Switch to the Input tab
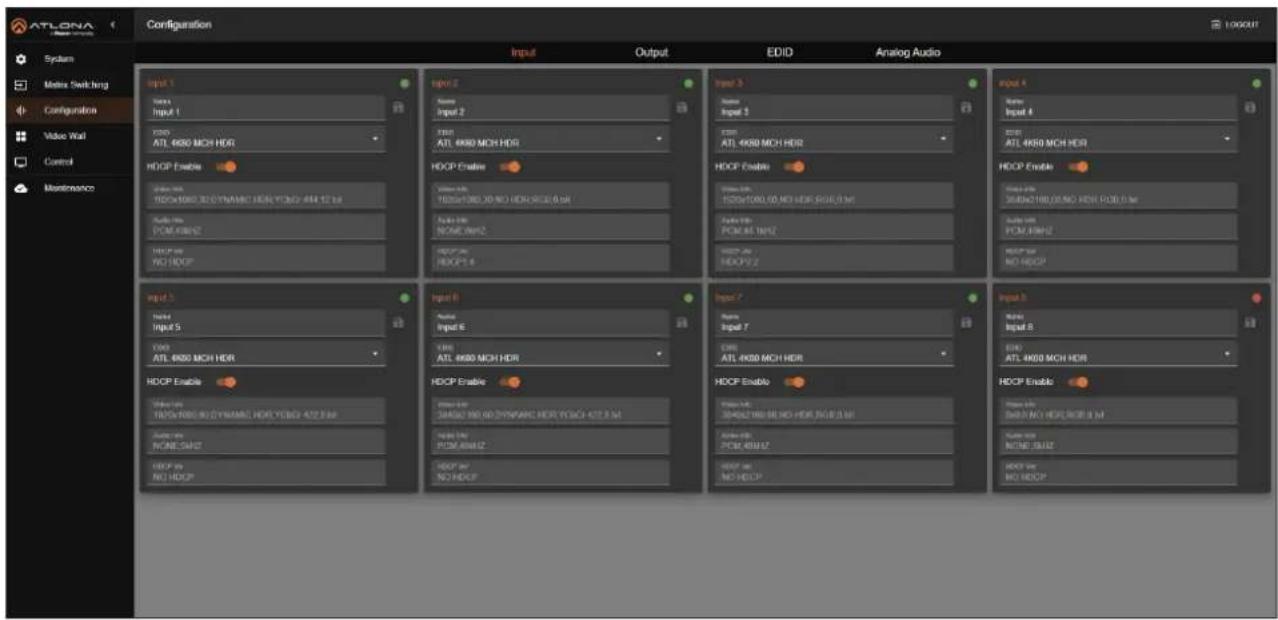The image size is (1278, 620). click(524, 53)
